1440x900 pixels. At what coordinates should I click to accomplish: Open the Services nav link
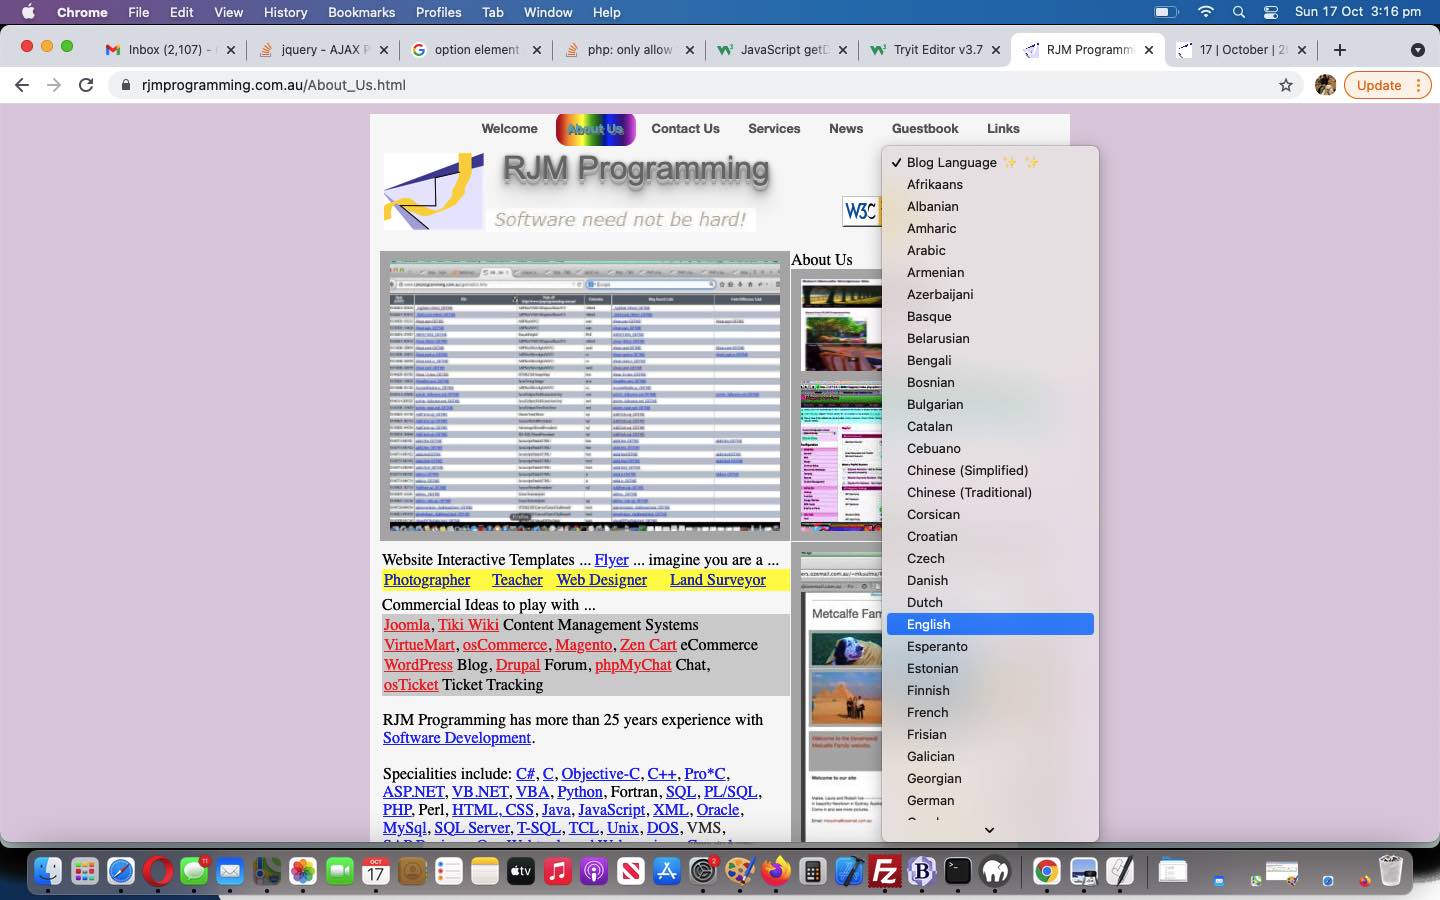(774, 129)
